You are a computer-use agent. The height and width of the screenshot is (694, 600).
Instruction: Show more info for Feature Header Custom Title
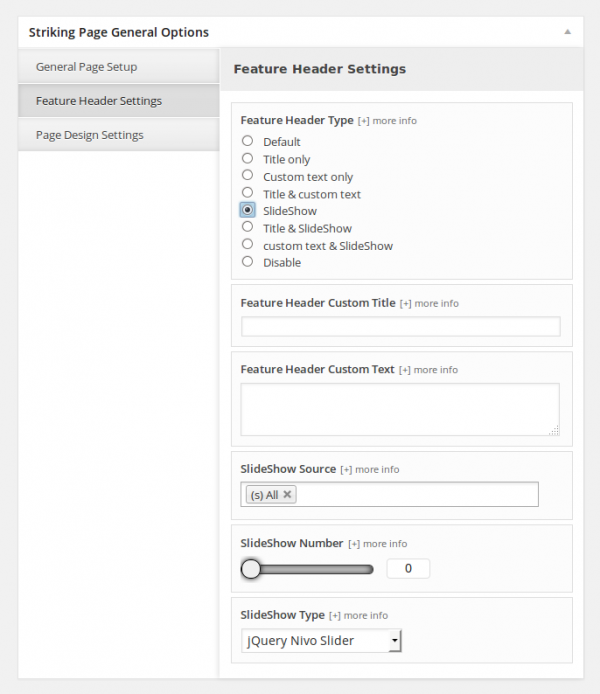[429, 304]
